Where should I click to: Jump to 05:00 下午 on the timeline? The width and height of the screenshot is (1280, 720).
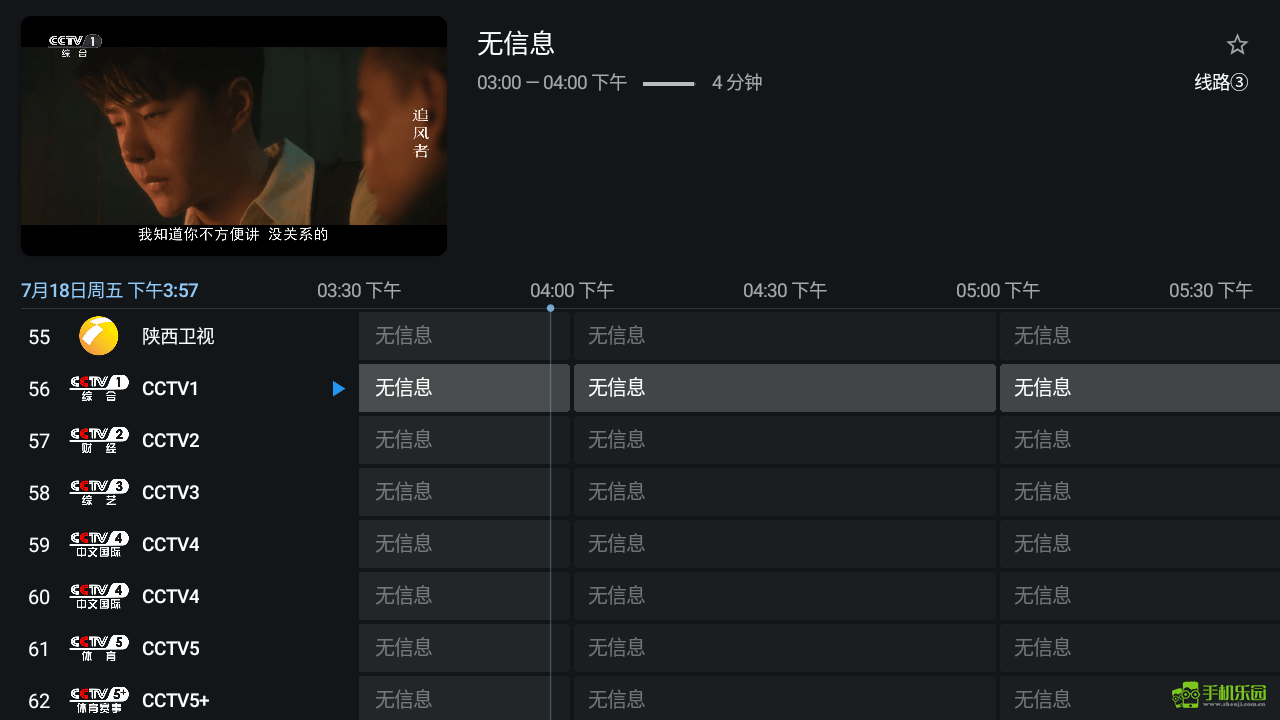(997, 291)
